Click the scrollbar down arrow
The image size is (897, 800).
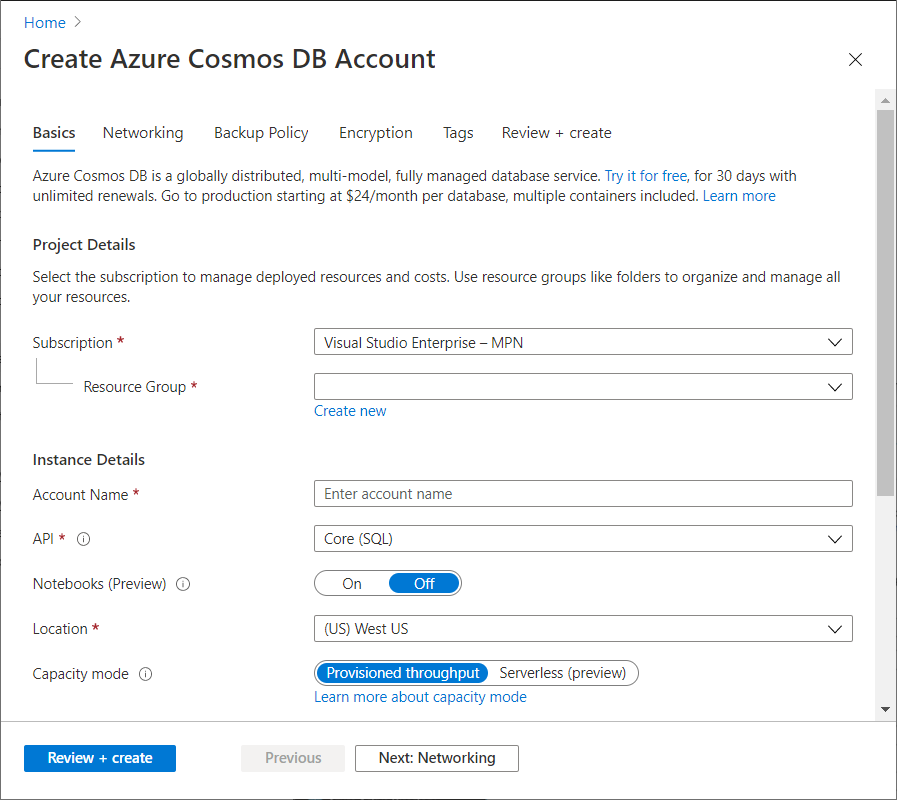[x=885, y=708]
